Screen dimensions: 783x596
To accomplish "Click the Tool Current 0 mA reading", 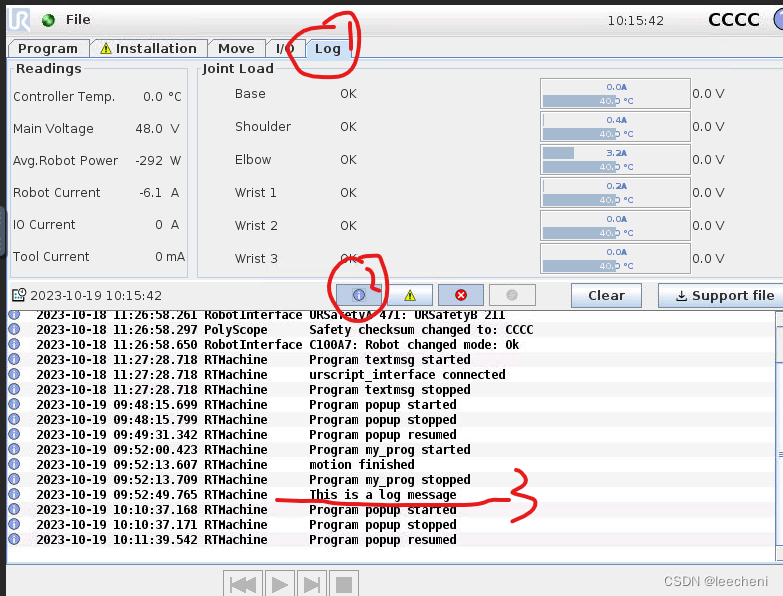I will pyautogui.click(x=170, y=257).
